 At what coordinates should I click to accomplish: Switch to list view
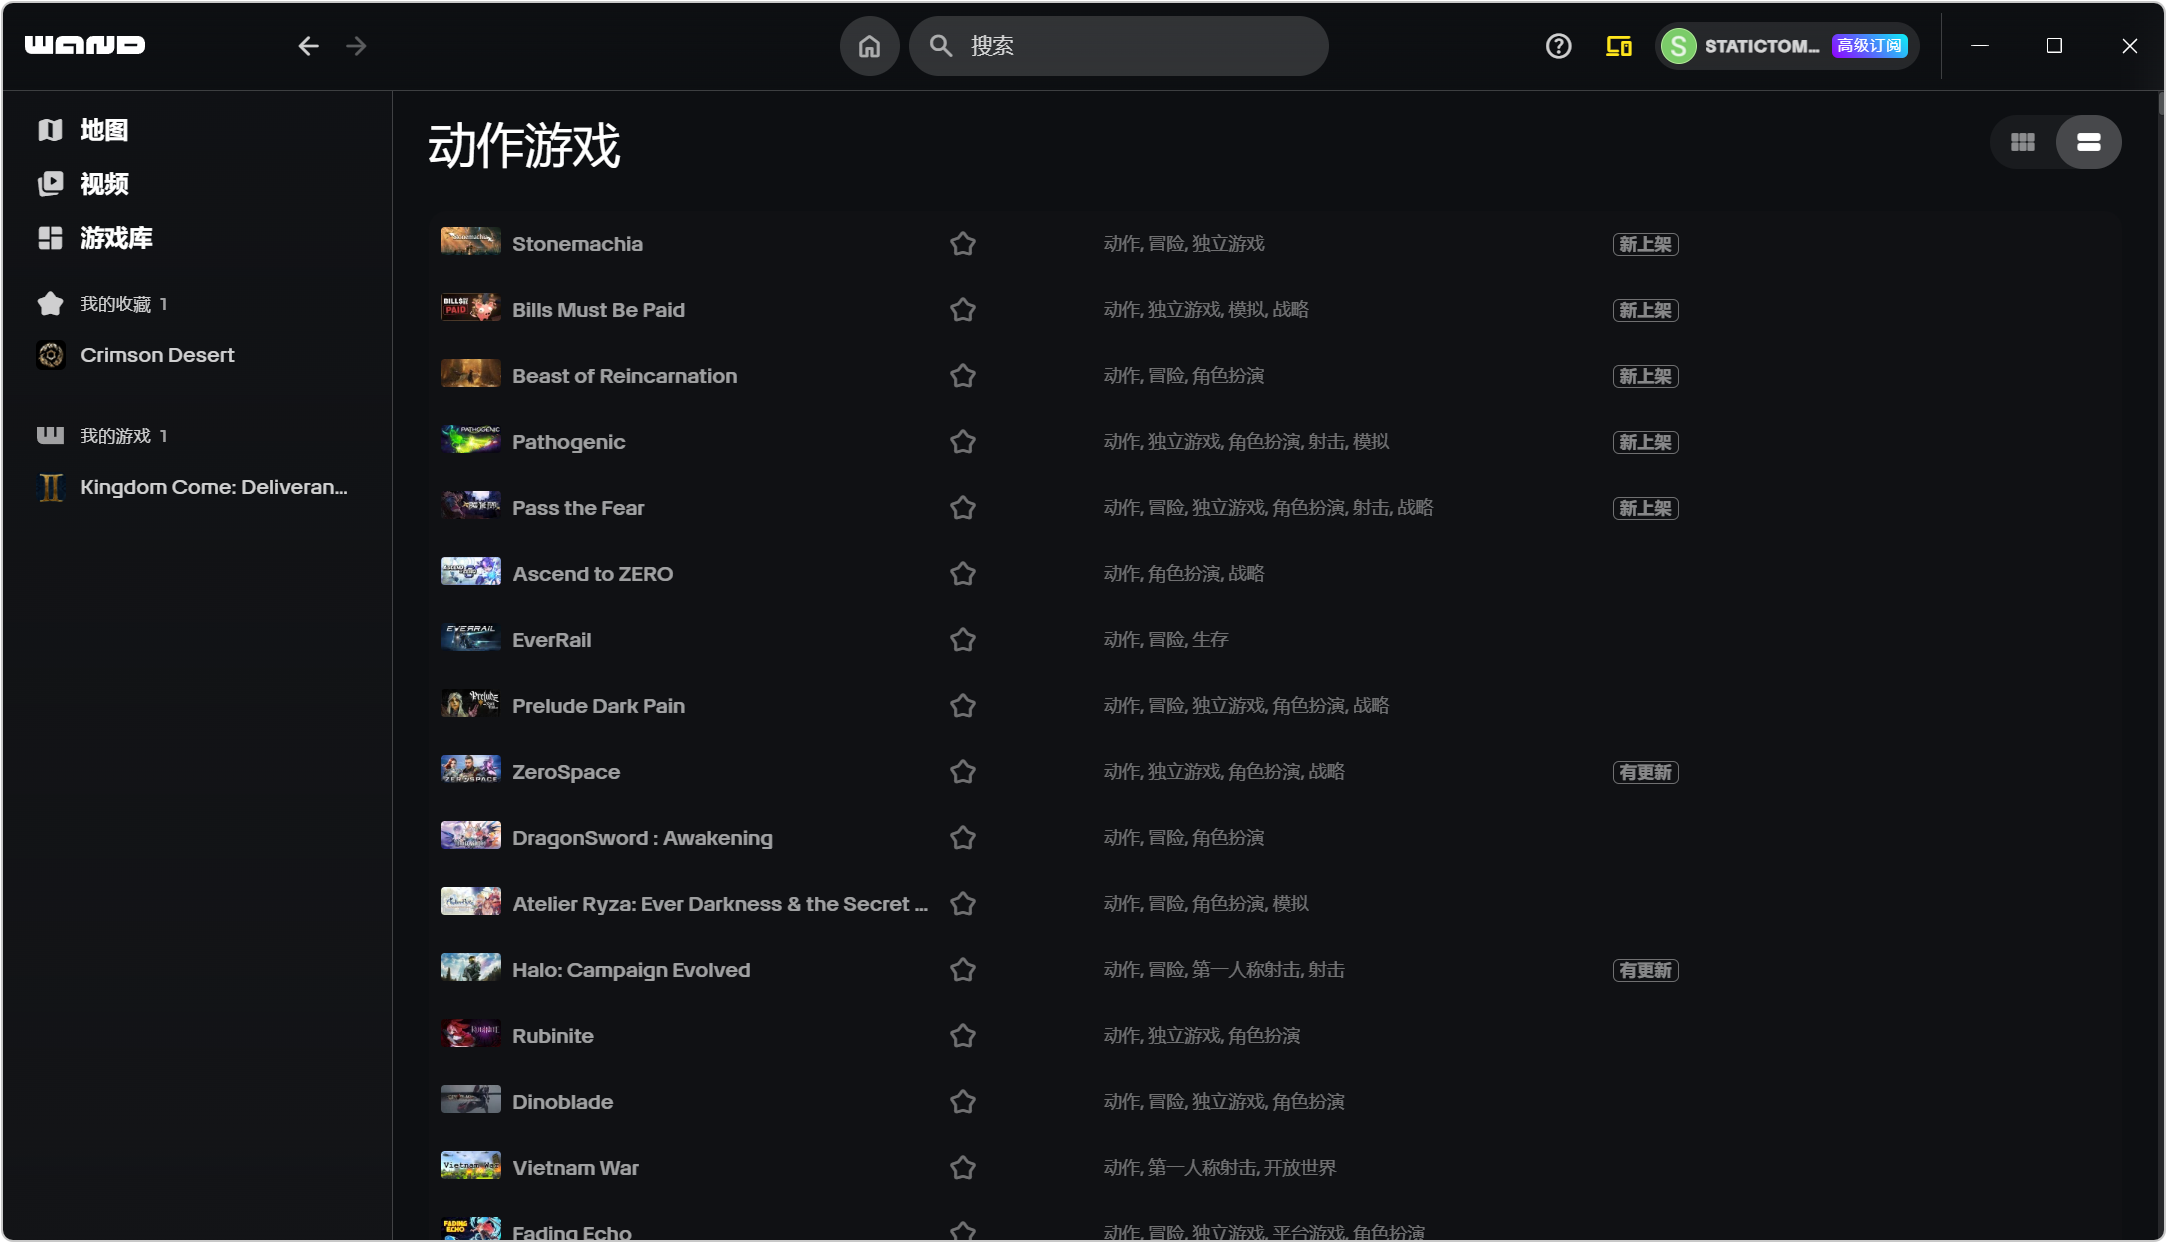(x=2089, y=142)
